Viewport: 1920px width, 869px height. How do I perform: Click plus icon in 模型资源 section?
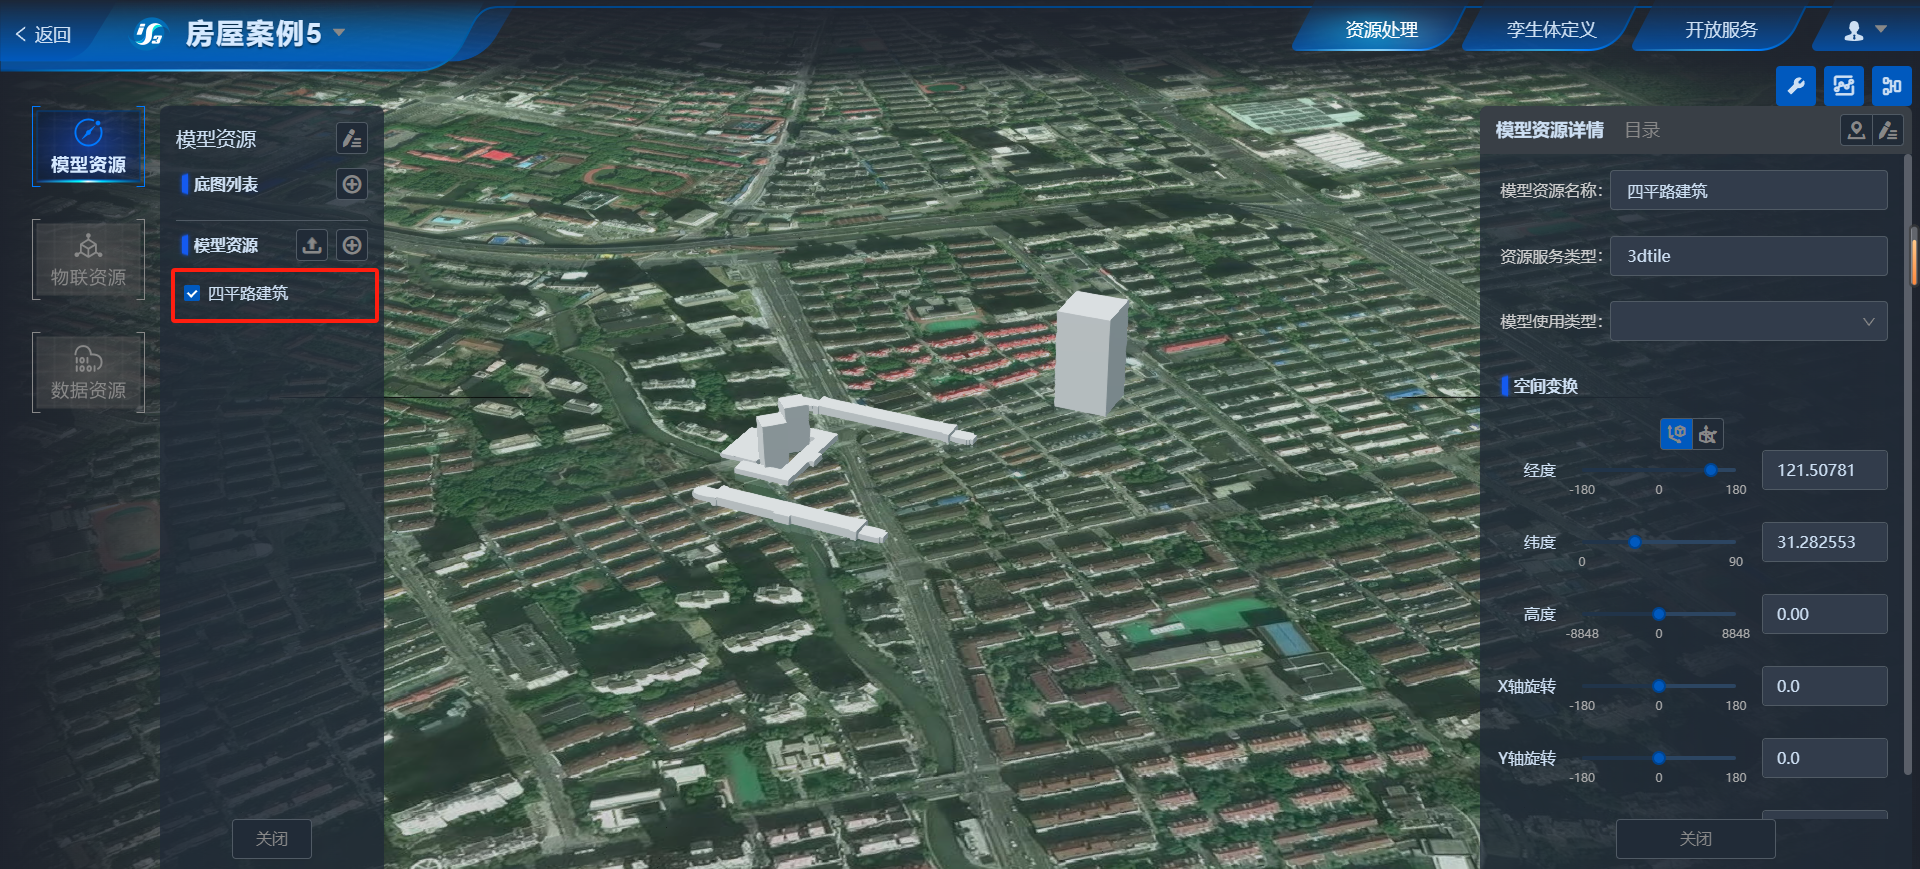pos(352,245)
